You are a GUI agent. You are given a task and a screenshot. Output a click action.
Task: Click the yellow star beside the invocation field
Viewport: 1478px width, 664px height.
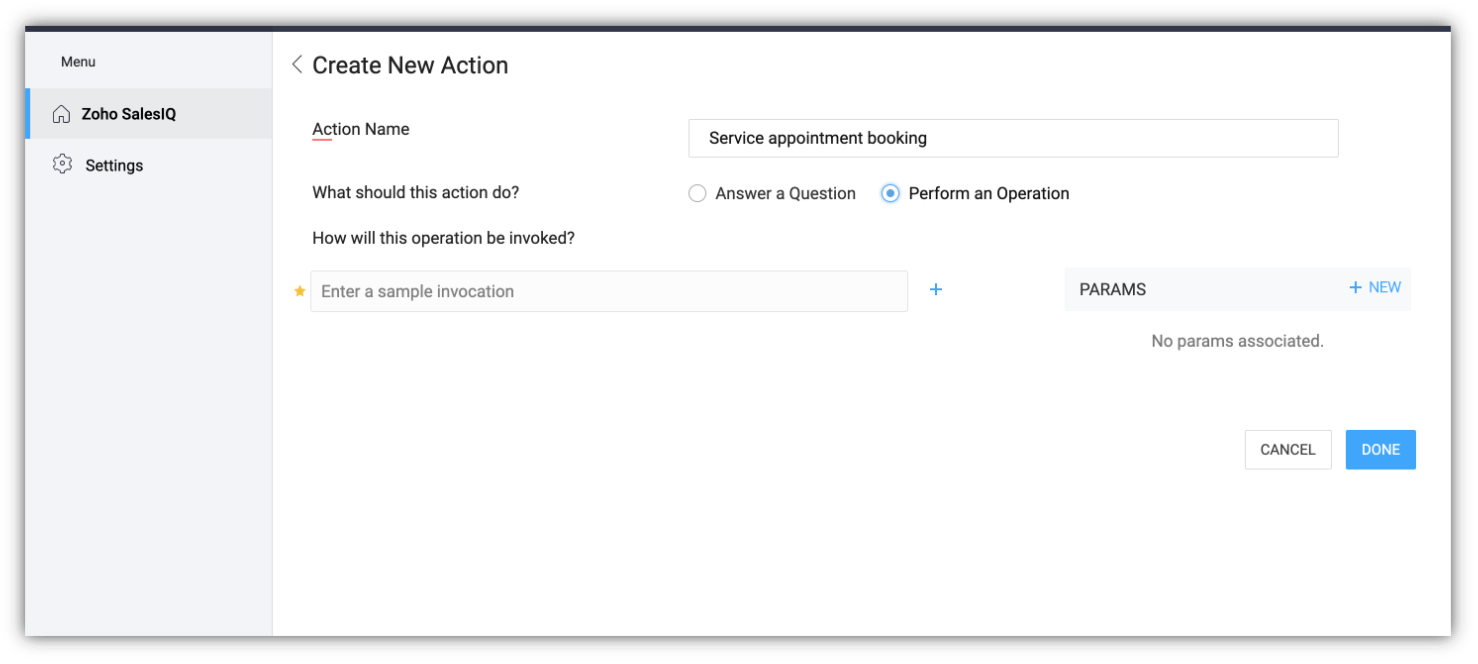pyautogui.click(x=299, y=291)
